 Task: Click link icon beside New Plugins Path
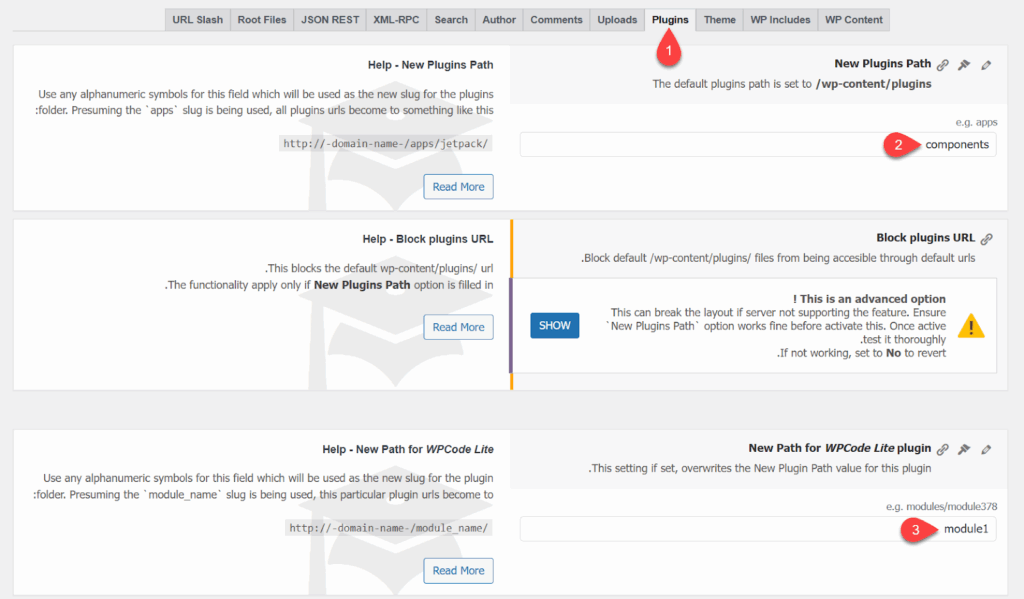click(x=942, y=65)
